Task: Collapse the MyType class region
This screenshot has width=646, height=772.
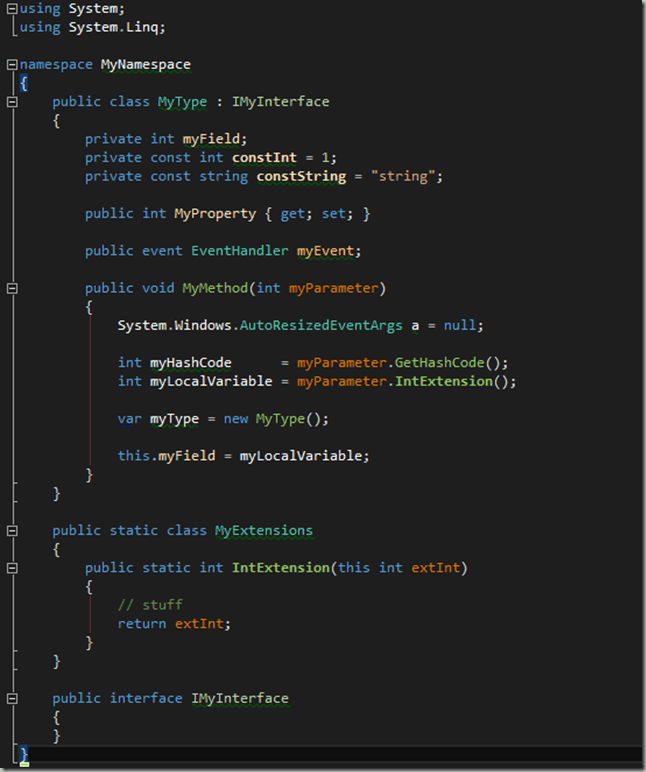Action: tap(12, 102)
